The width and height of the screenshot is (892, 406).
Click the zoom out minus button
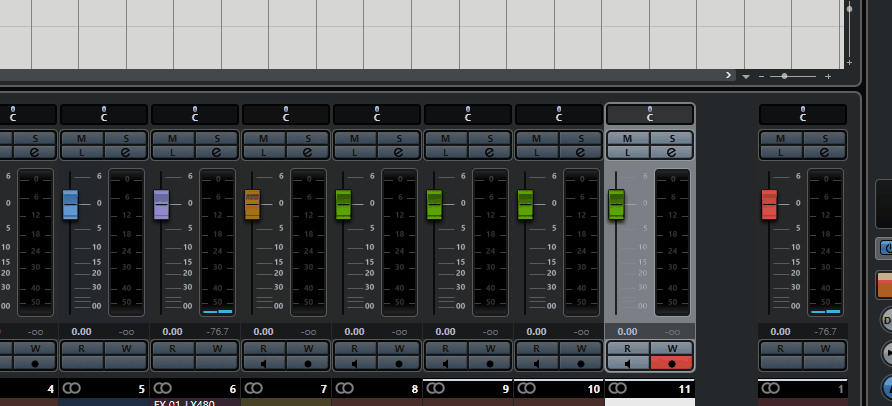tap(762, 76)
